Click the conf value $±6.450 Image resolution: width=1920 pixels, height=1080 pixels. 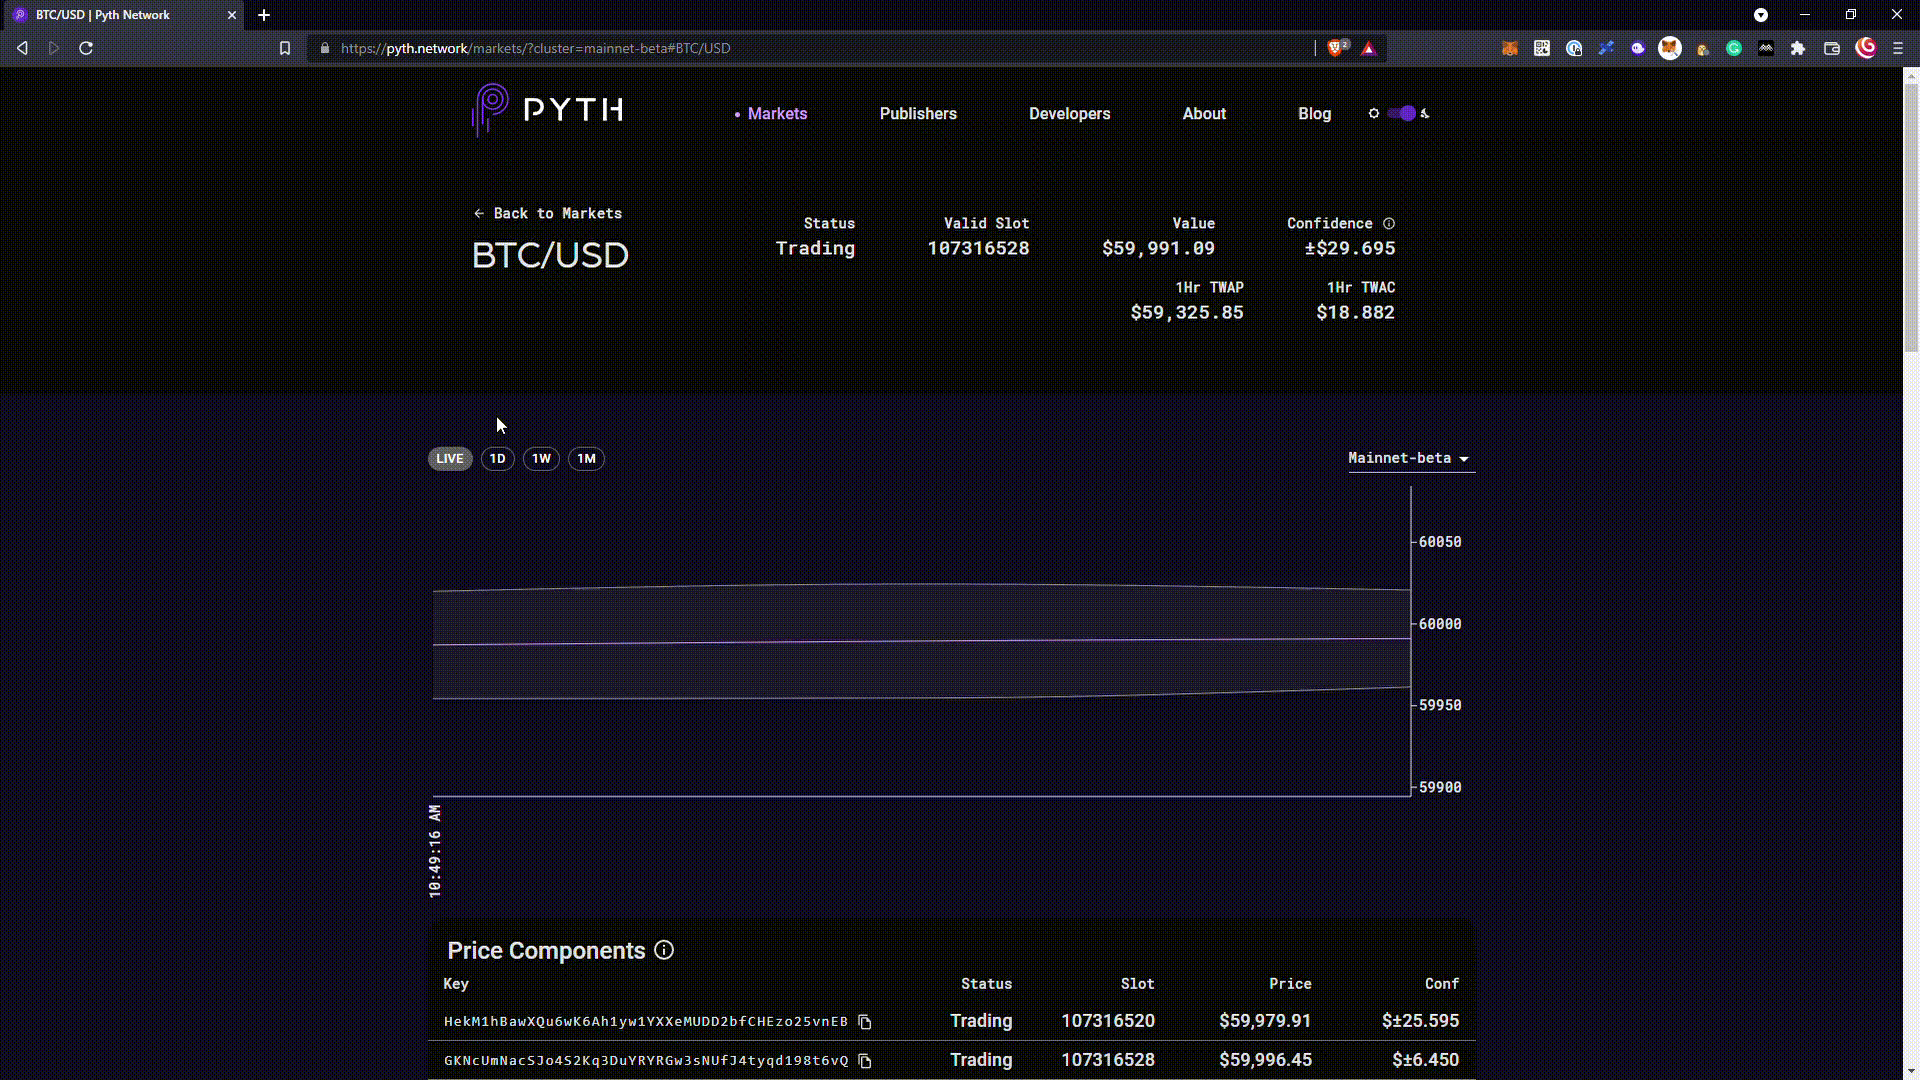tap(1425, 1060)
